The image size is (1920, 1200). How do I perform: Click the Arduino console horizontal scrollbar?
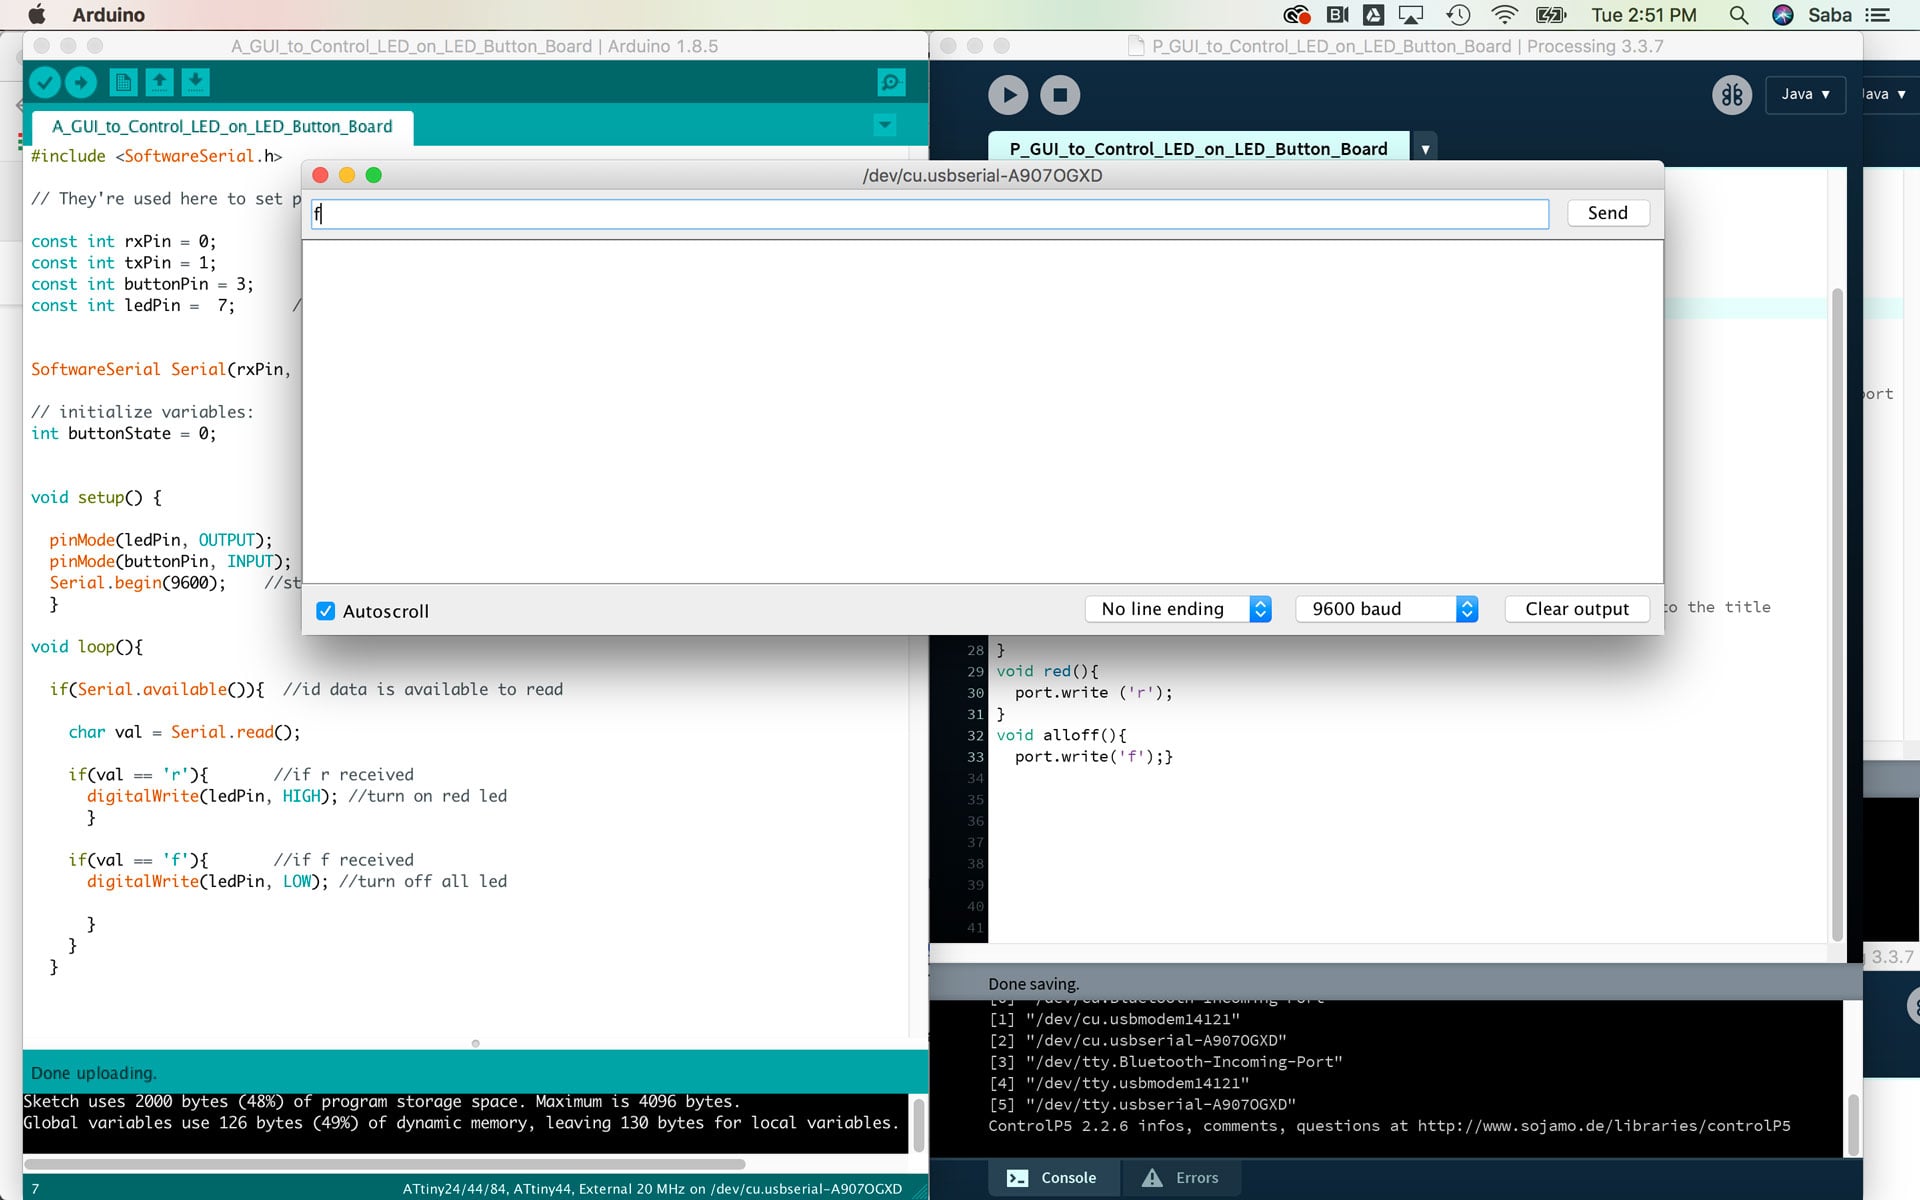pos(385,1164)
